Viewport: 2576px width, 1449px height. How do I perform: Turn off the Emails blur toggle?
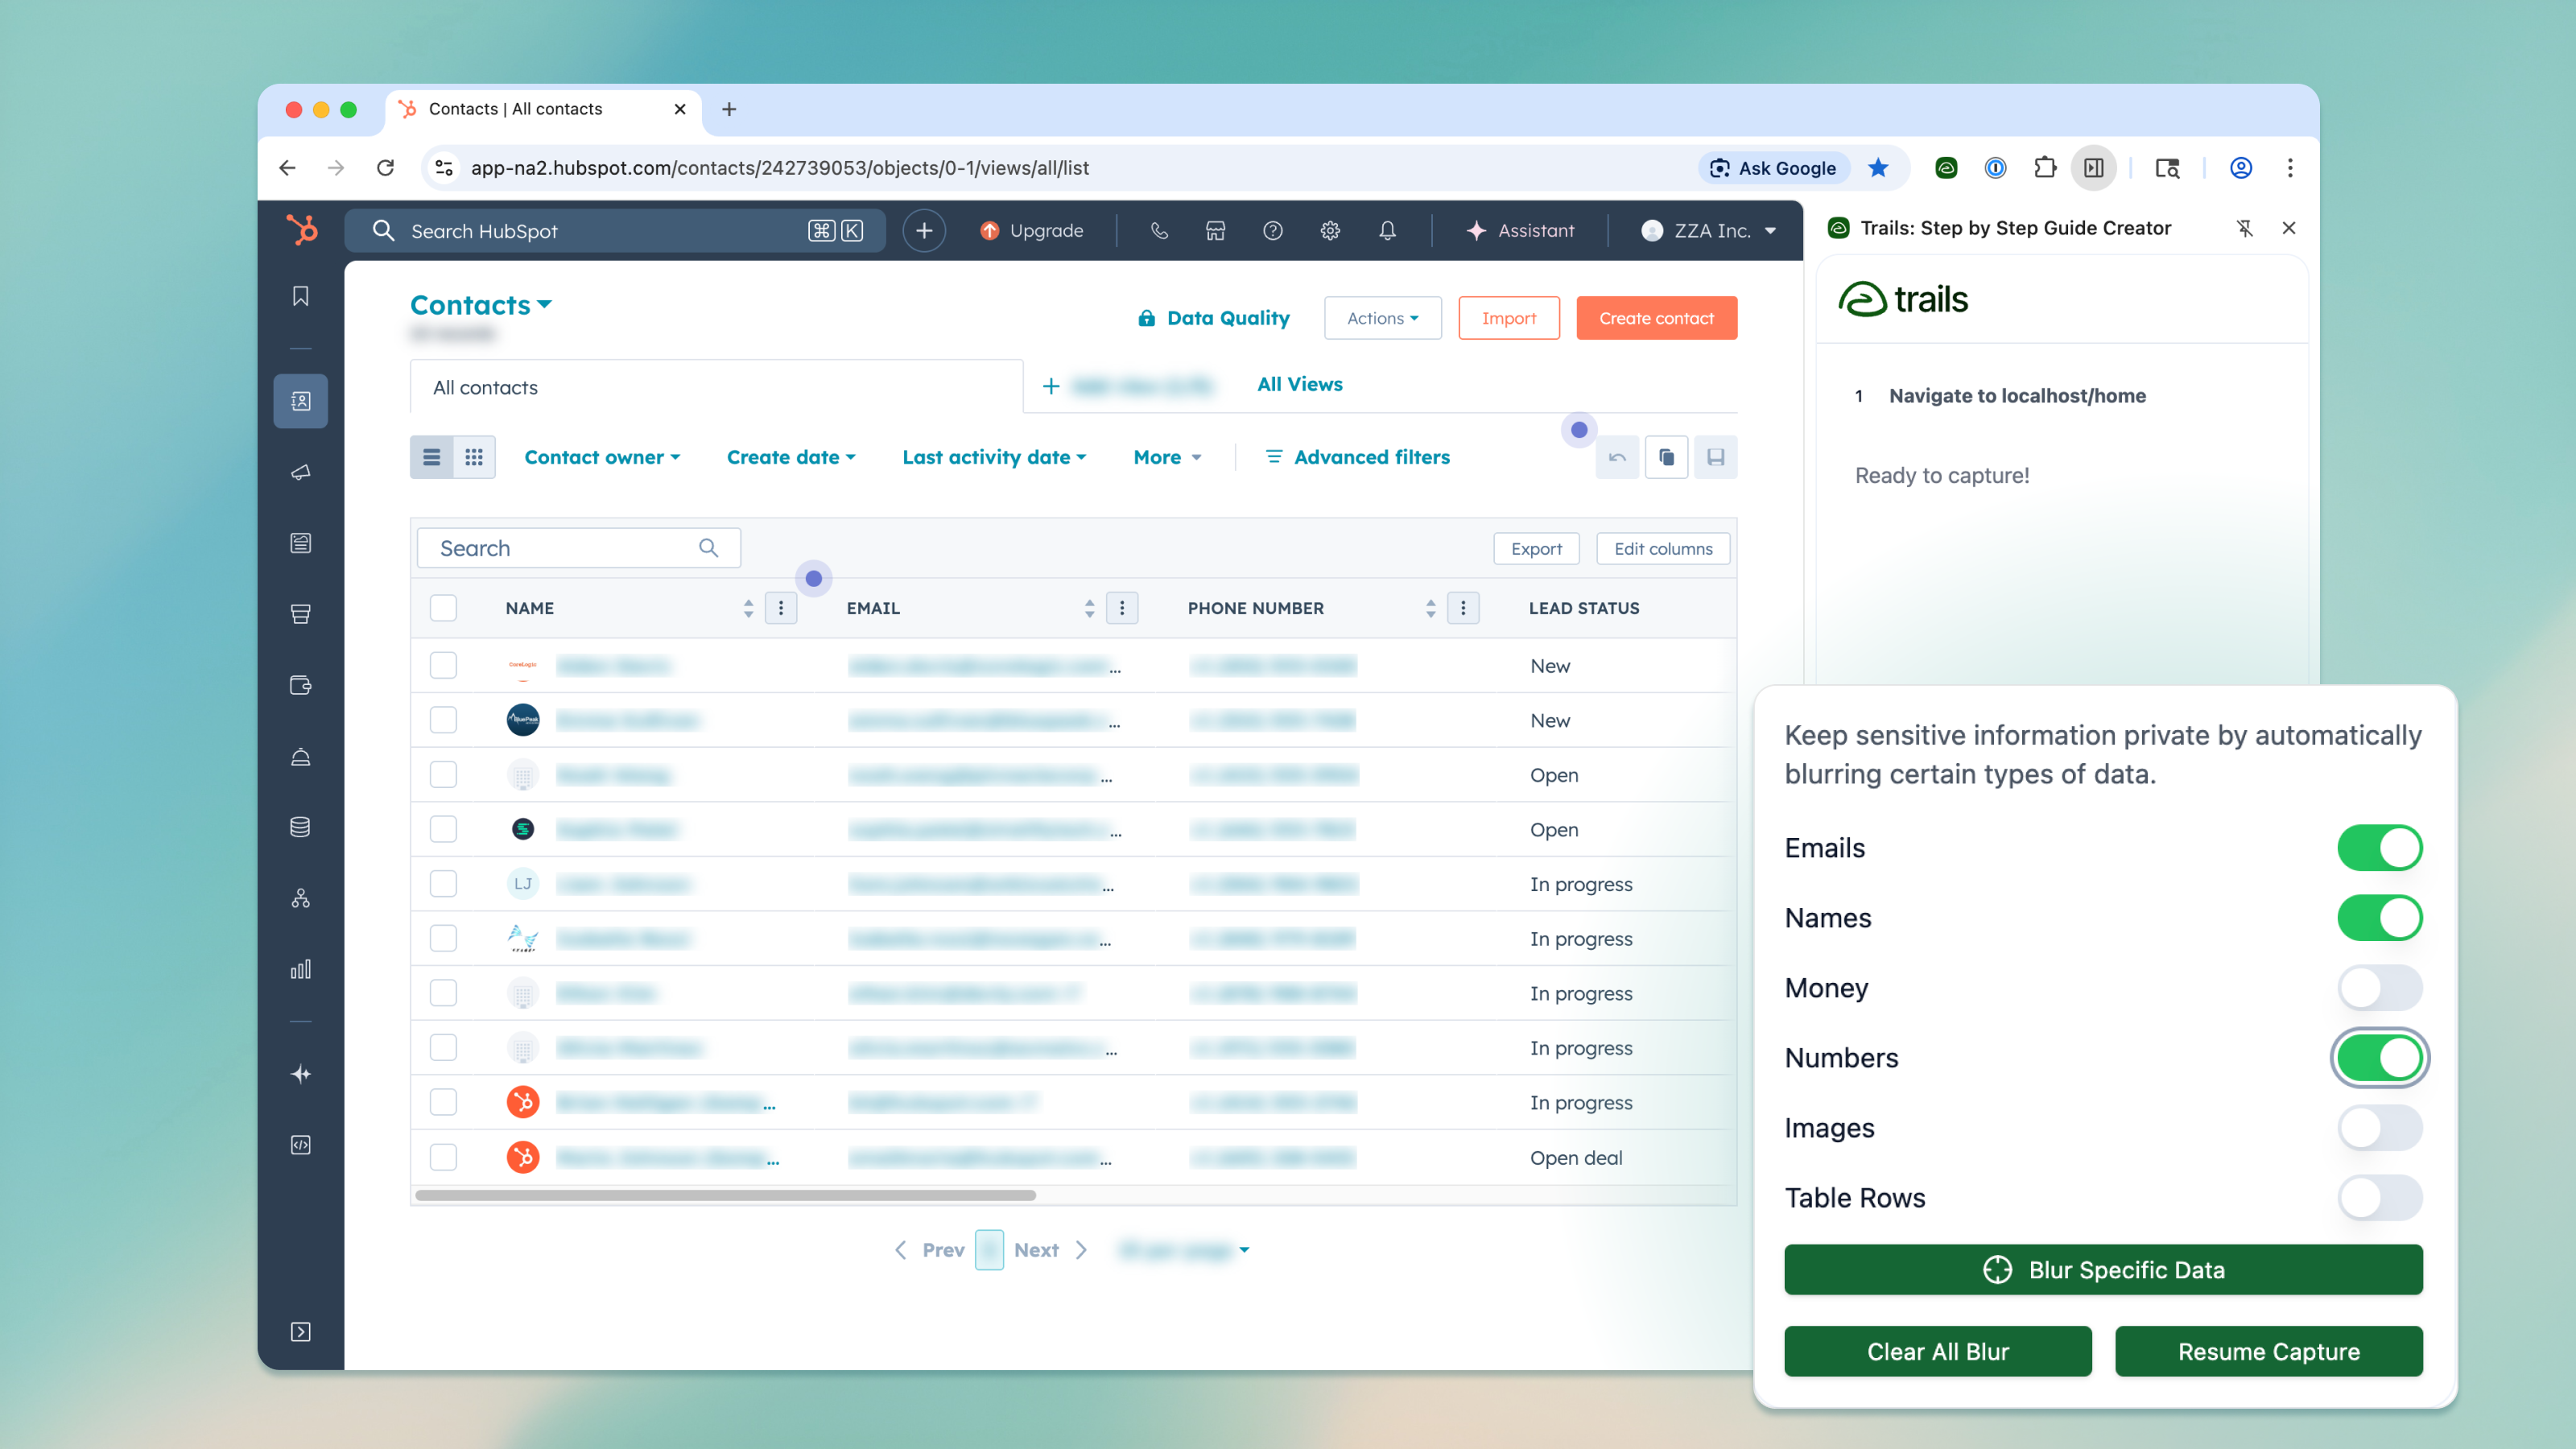pyautogui.click(x=2379, y=848)
